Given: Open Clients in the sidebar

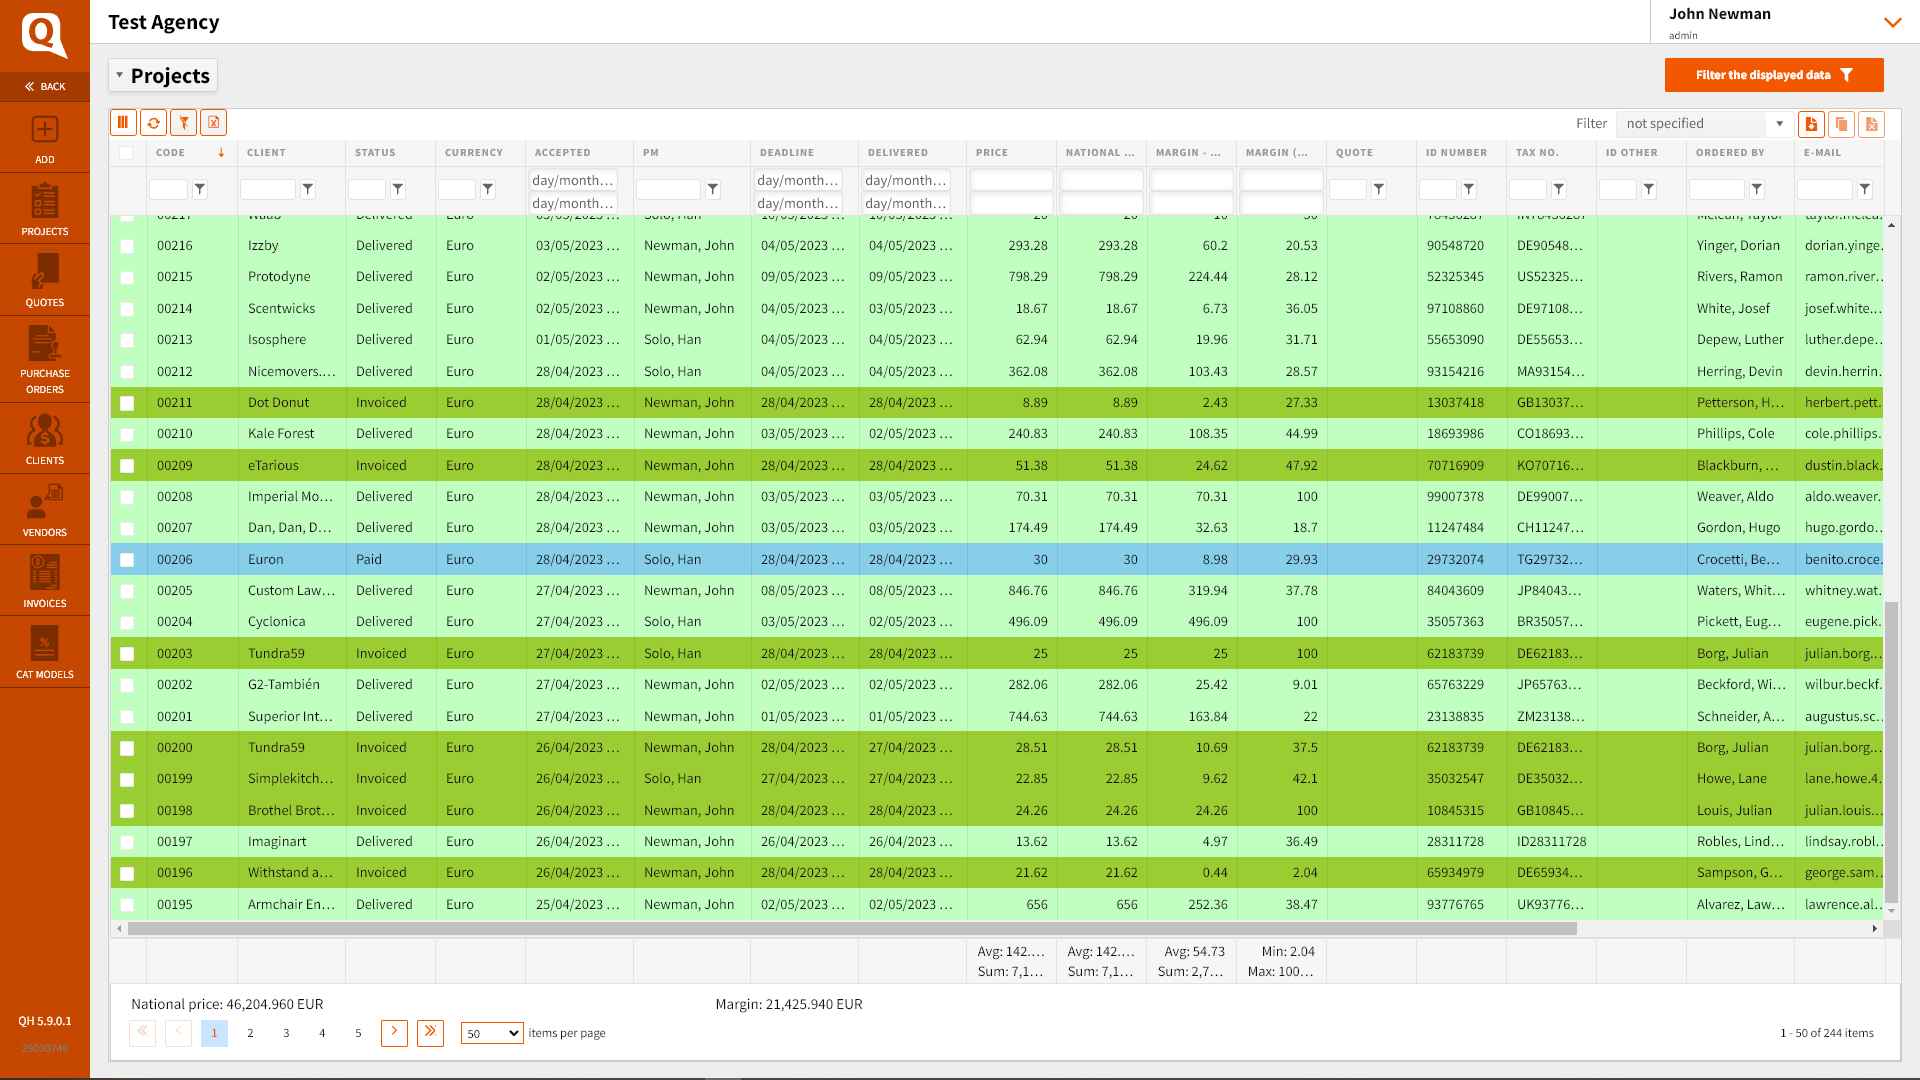Looking at the screenshot, I should pyautogui.click(x=45, y=438).
